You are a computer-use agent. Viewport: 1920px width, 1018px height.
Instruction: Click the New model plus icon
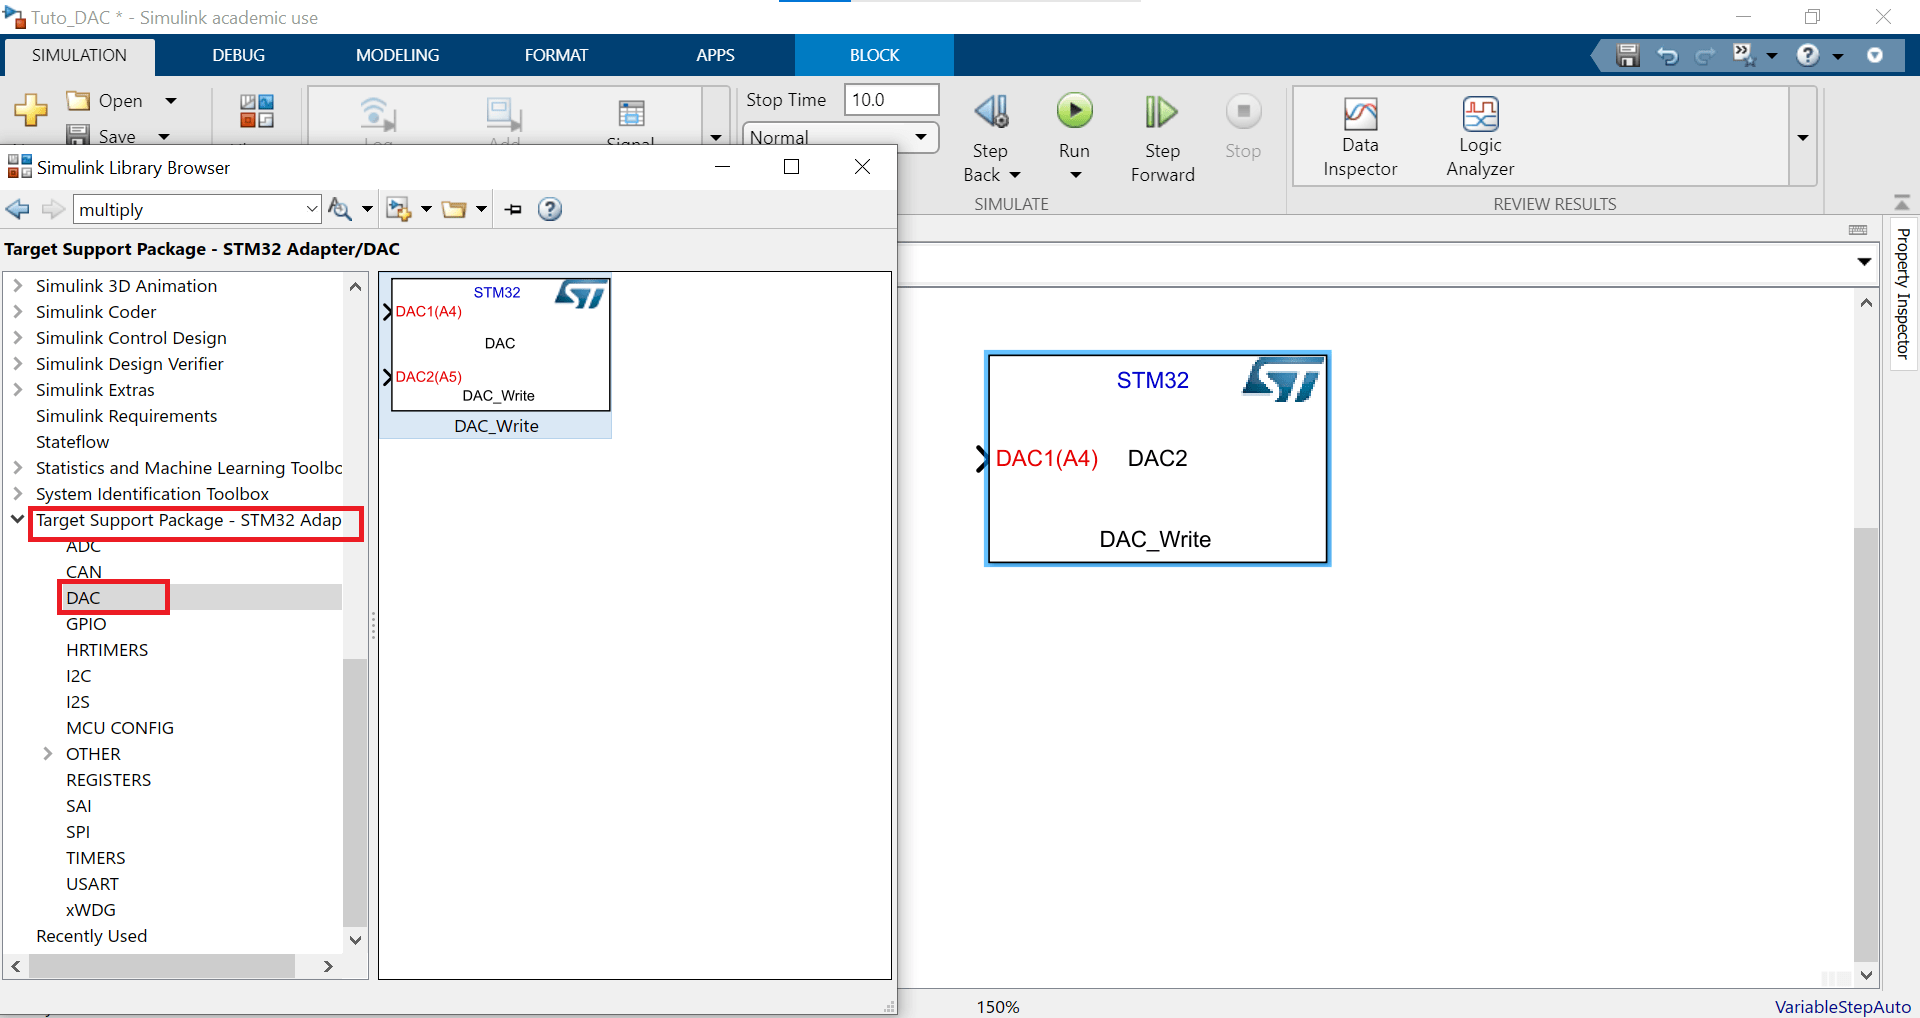tap(31, 110)
